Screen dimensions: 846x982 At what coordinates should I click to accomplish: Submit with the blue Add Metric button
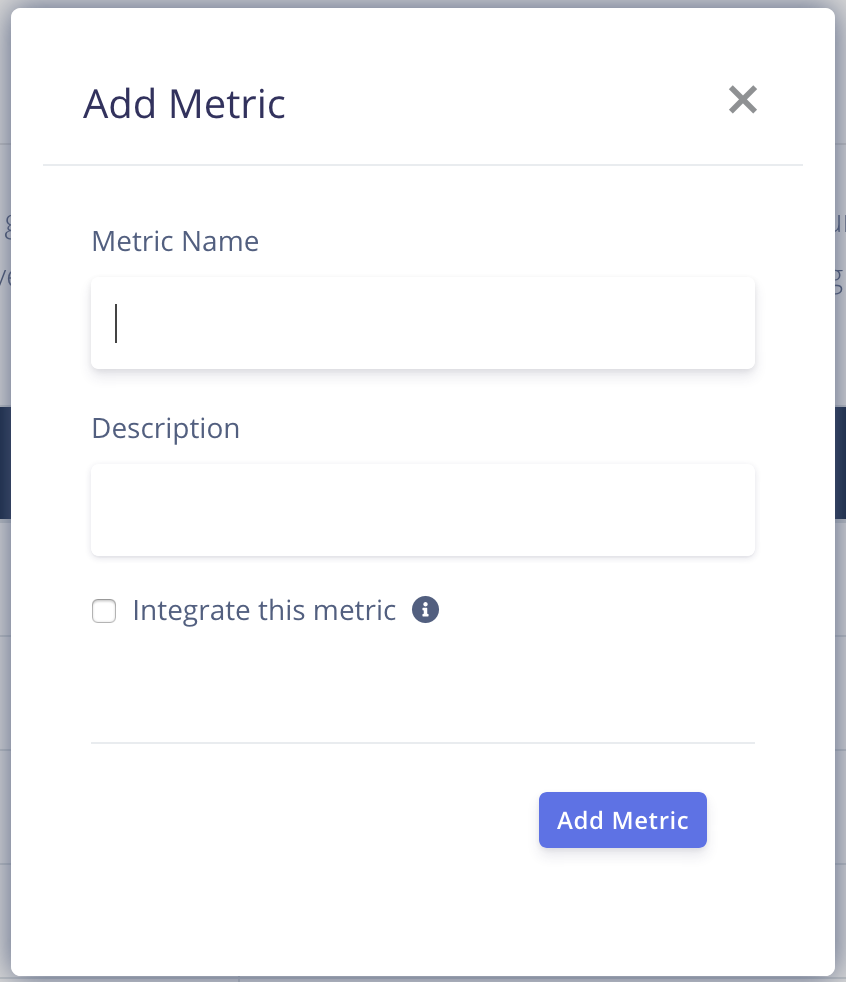tap(622, 820)
